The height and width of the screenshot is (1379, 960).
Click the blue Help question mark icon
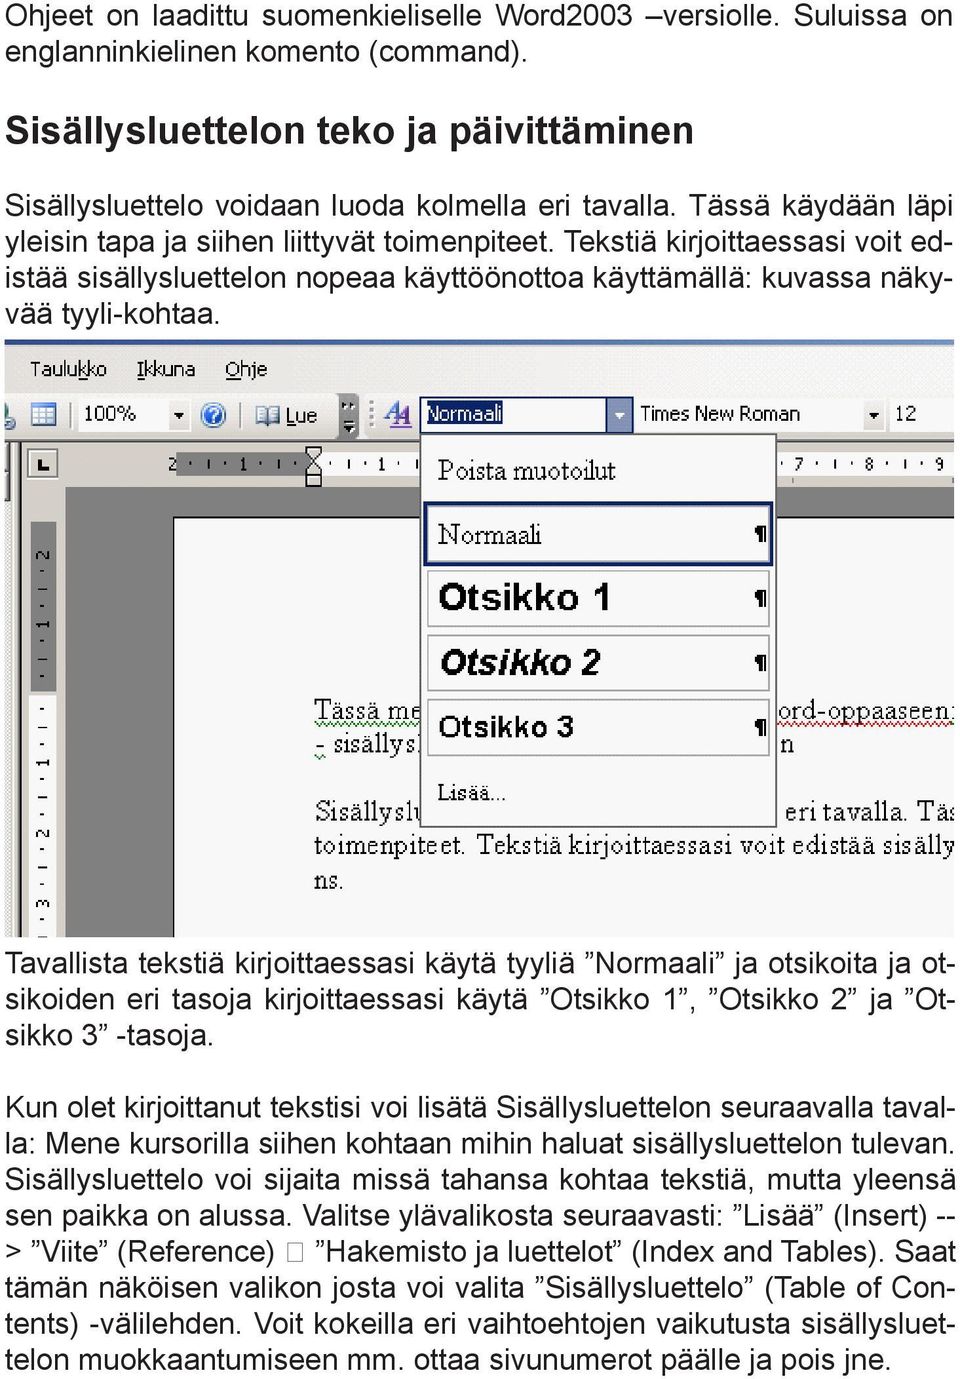tap(213, 414)
